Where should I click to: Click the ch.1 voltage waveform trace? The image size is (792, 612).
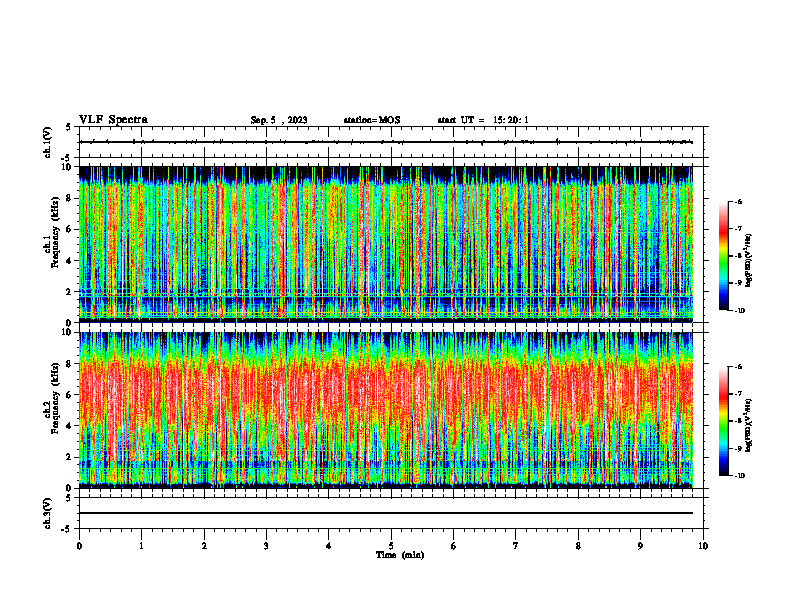386,142
